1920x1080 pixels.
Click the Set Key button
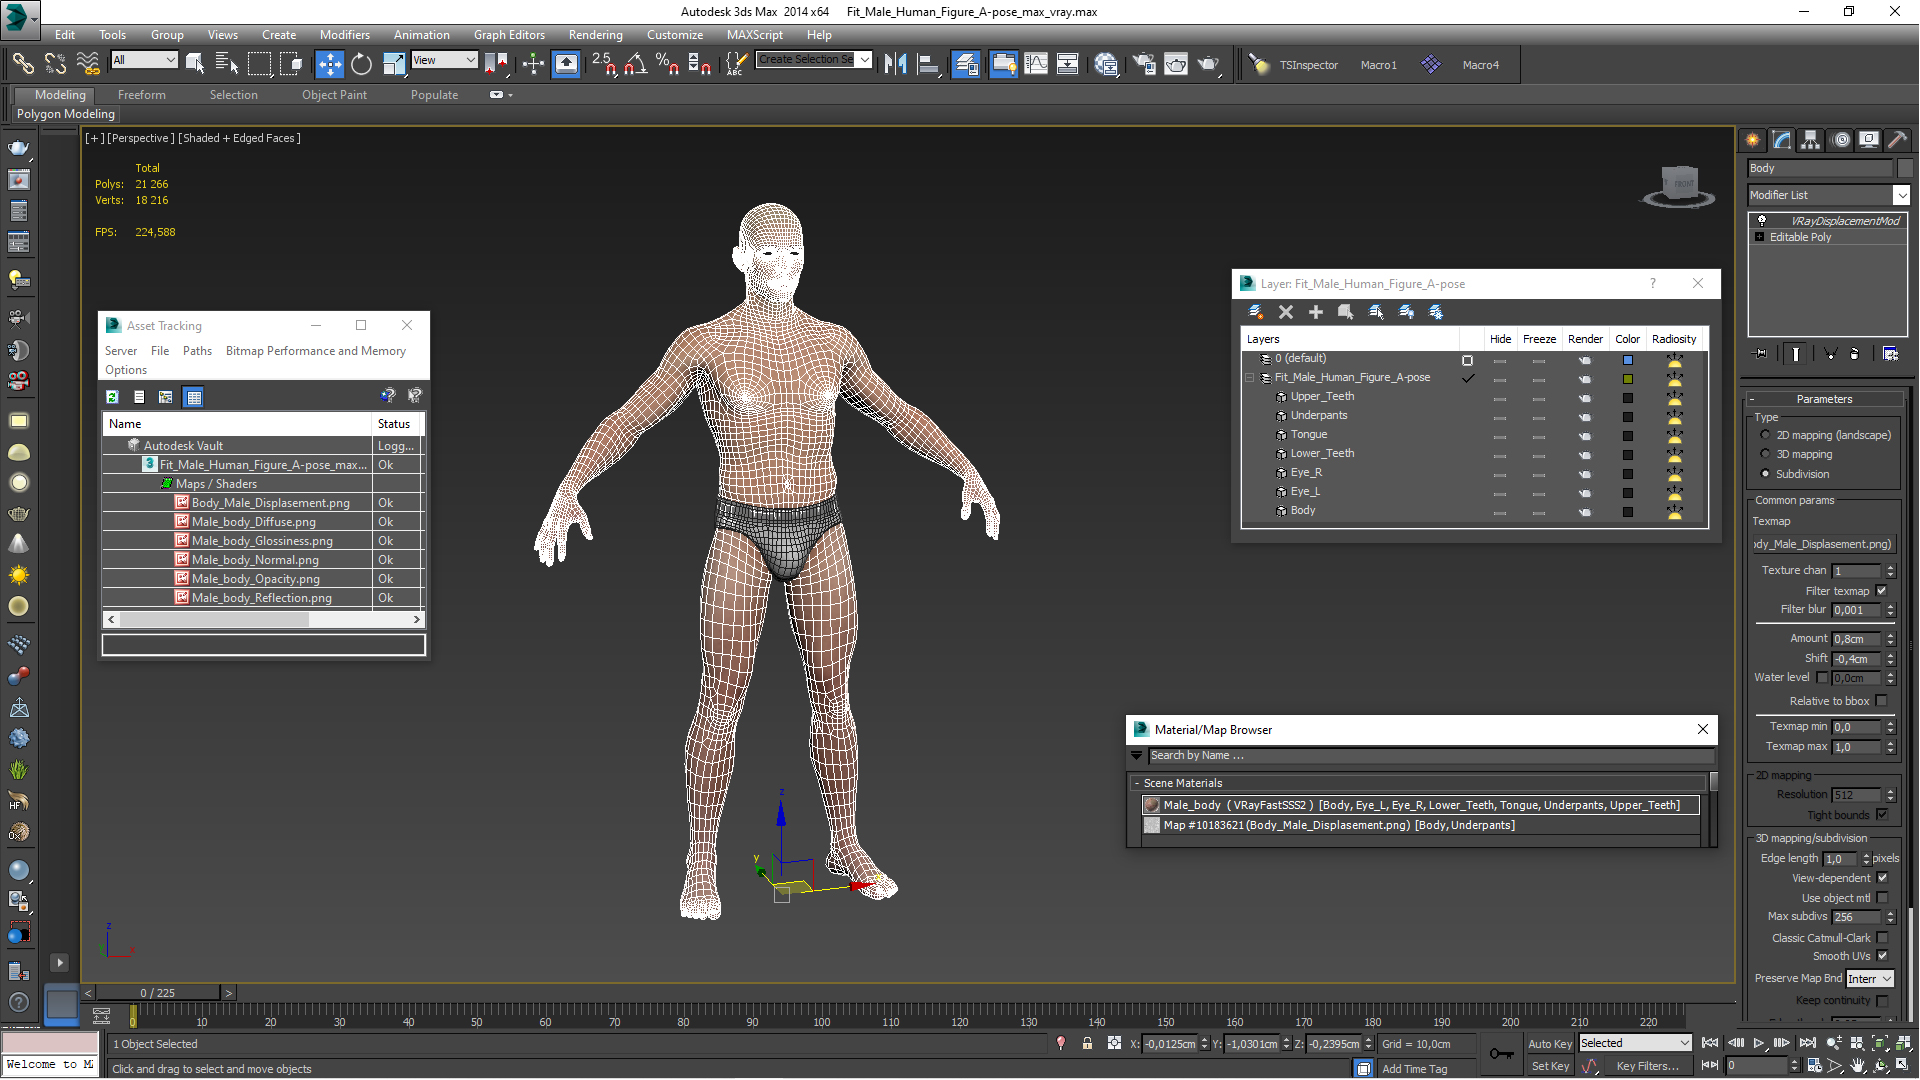tap(1550, 1066)
